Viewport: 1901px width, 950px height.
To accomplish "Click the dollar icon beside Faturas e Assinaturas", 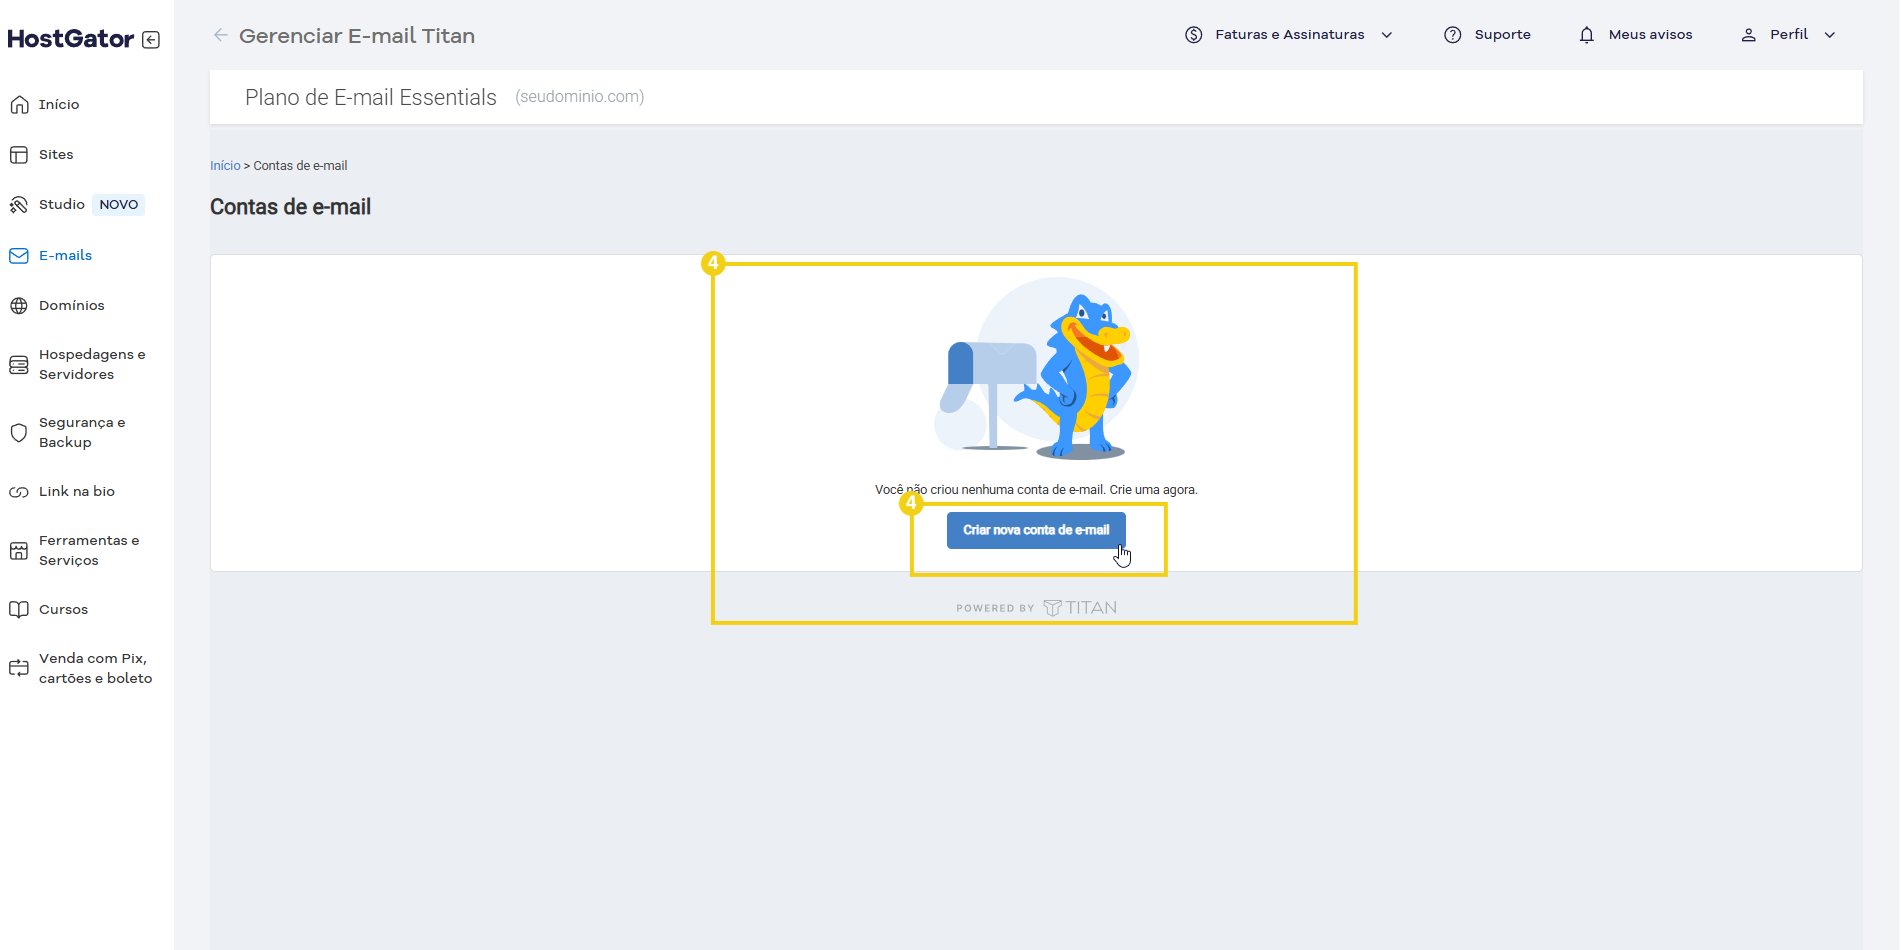I will [x=1194, y=35].
